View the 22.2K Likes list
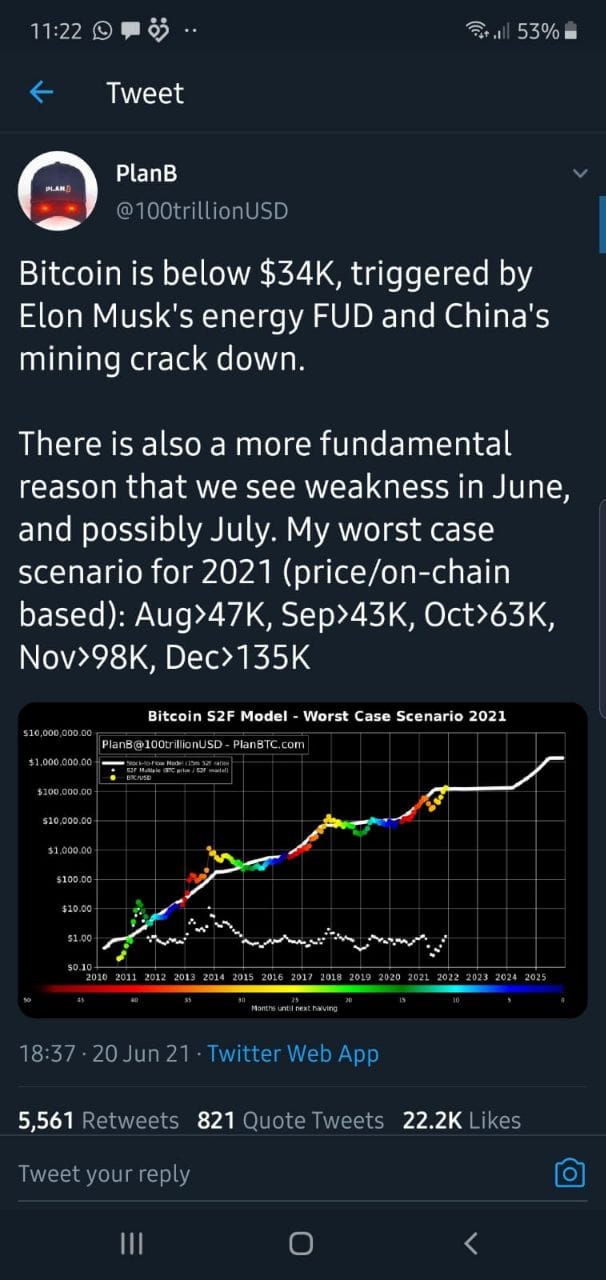606x1280 pixels. pyautogui.click(x=462, y=1120)
